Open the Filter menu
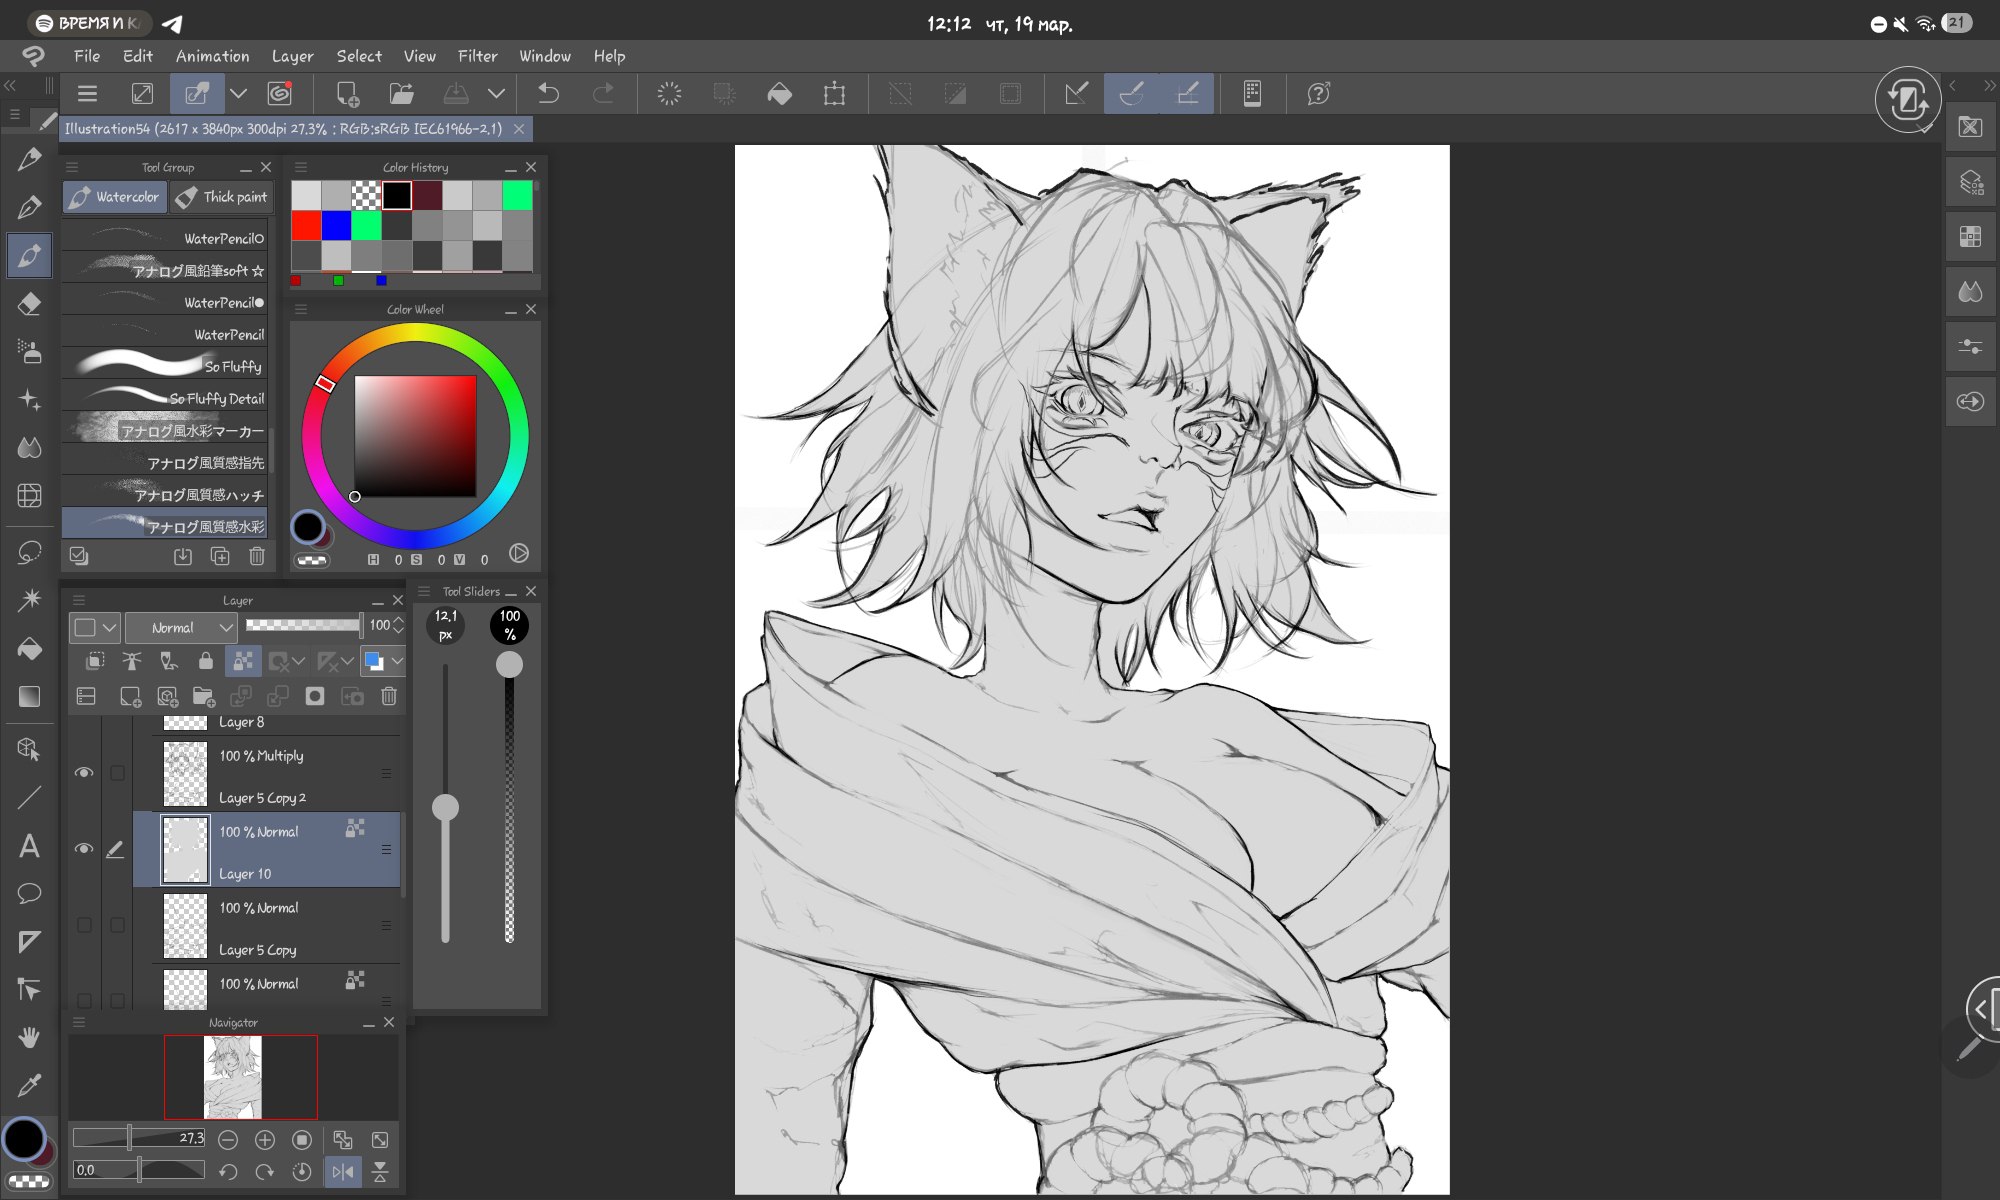Viewport: 2000px width, 1200px height. 477,56
